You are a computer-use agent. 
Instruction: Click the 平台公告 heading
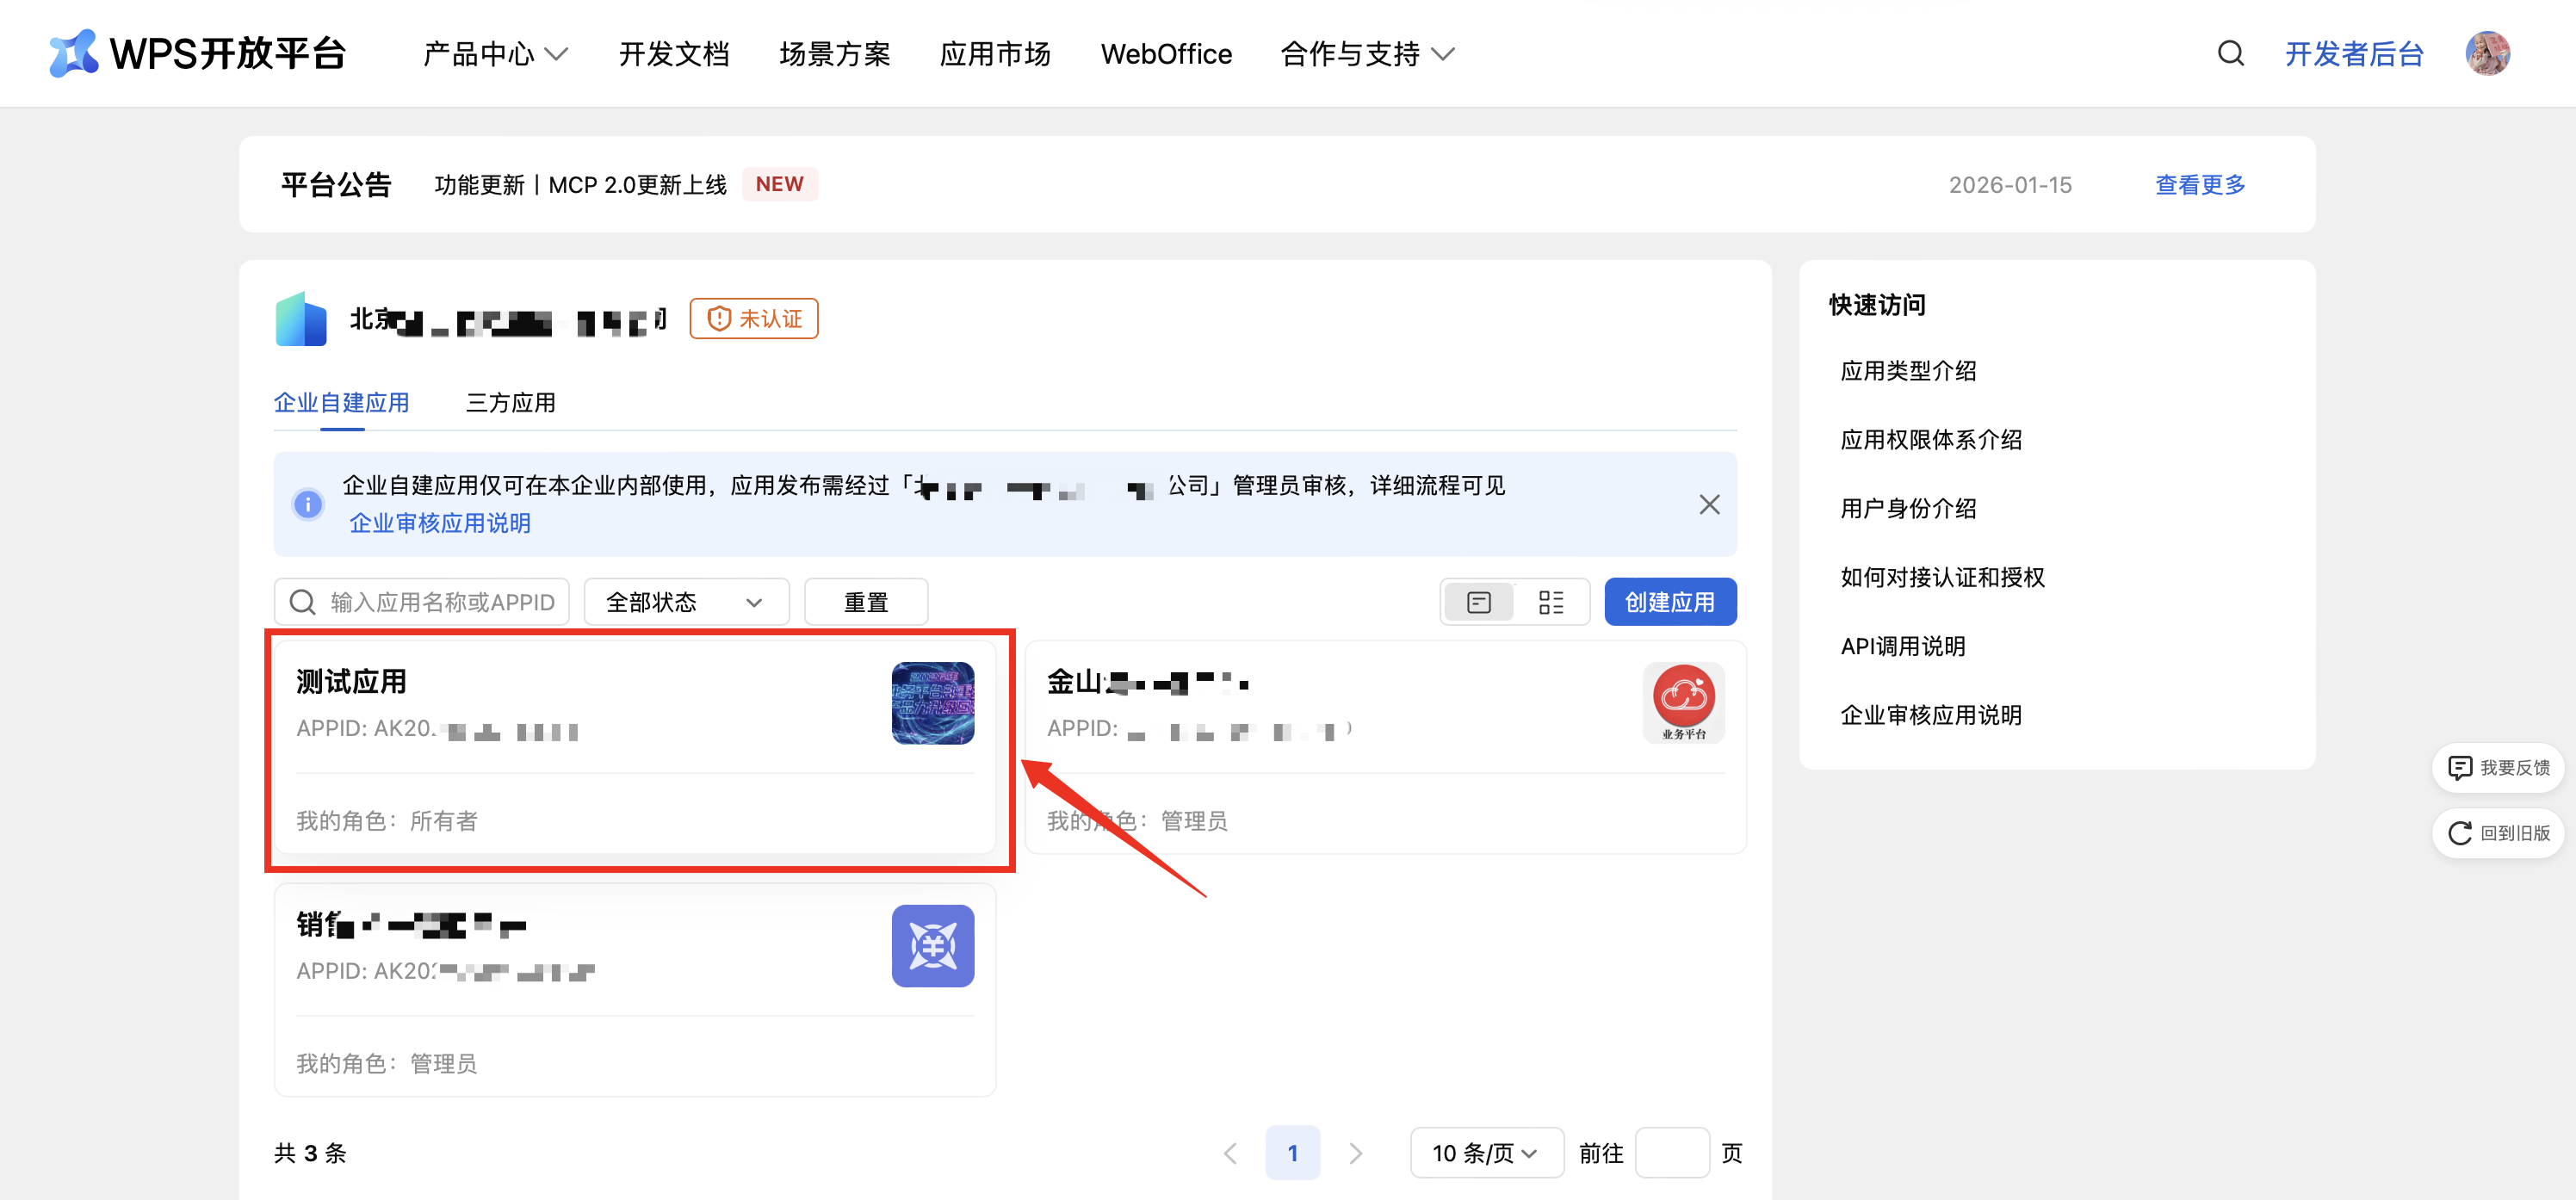336,185
